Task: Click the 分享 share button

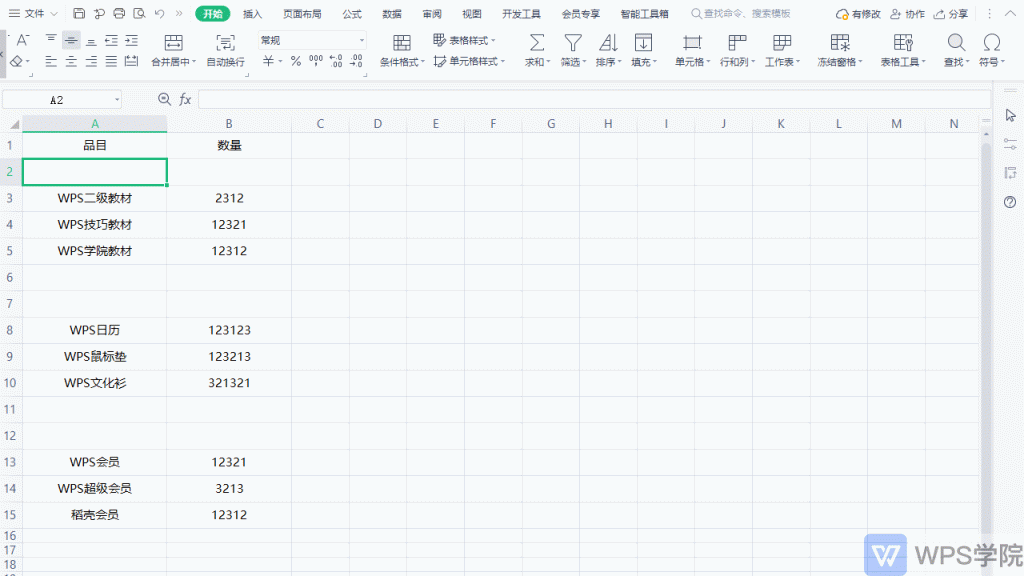Action: click(951, 14)
